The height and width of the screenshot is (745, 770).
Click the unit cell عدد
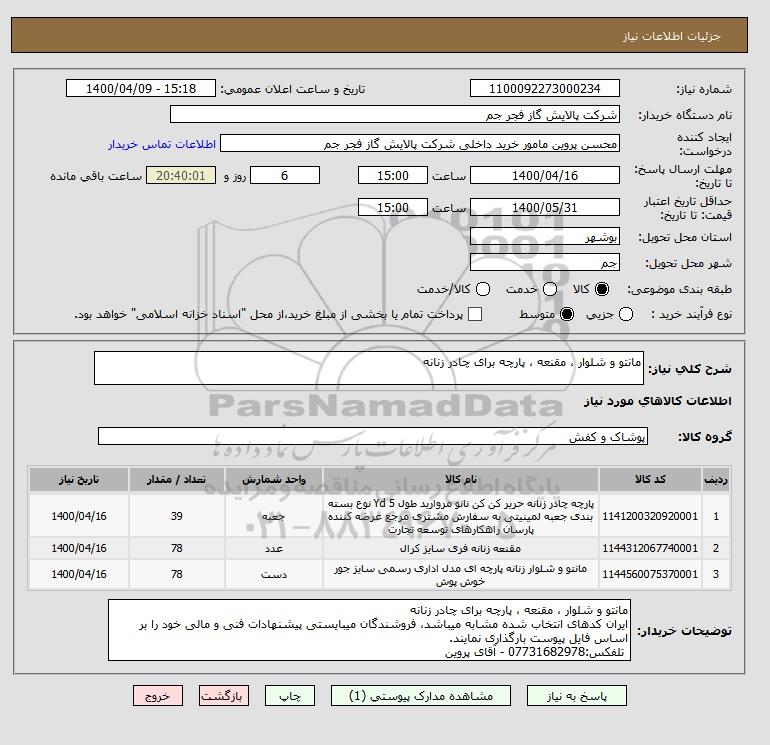(x=274, y=548)
